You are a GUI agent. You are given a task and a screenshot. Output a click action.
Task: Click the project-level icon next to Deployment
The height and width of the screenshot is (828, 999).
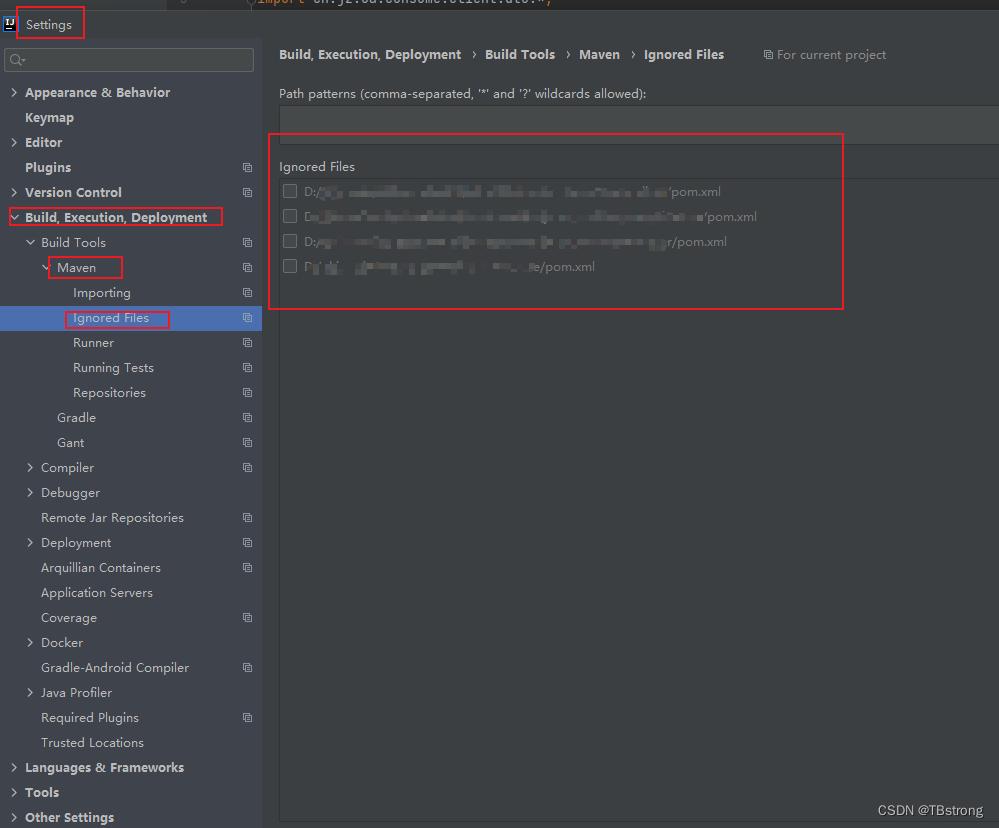[x=247, y=543]
